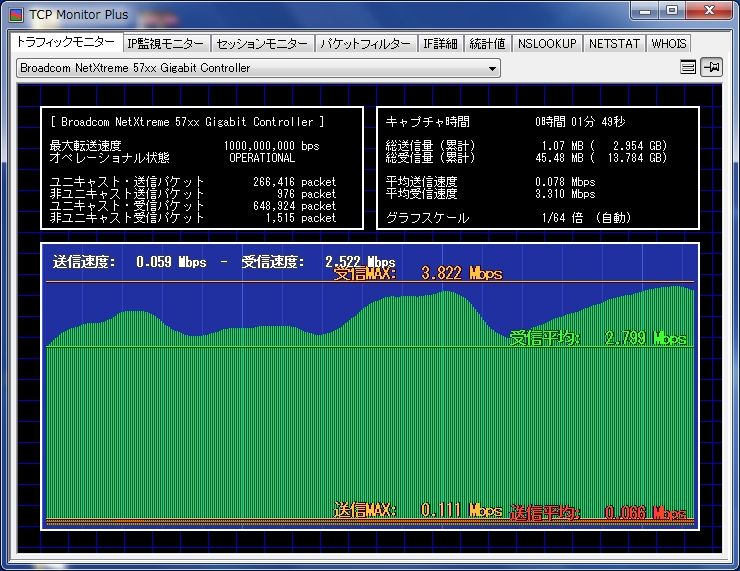Switch to the トラフィックモニター tab

click(66, 42)
